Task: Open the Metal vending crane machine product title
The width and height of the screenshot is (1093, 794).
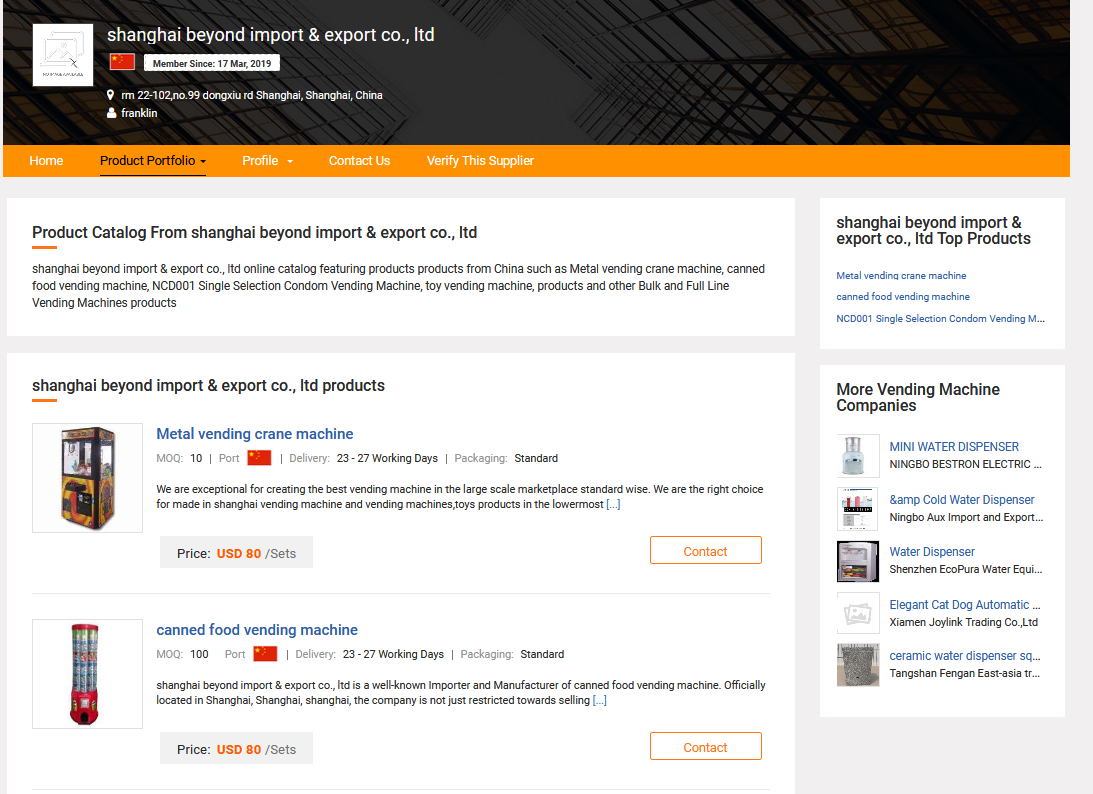Action: pyautogui.click(x=255, y=434)
